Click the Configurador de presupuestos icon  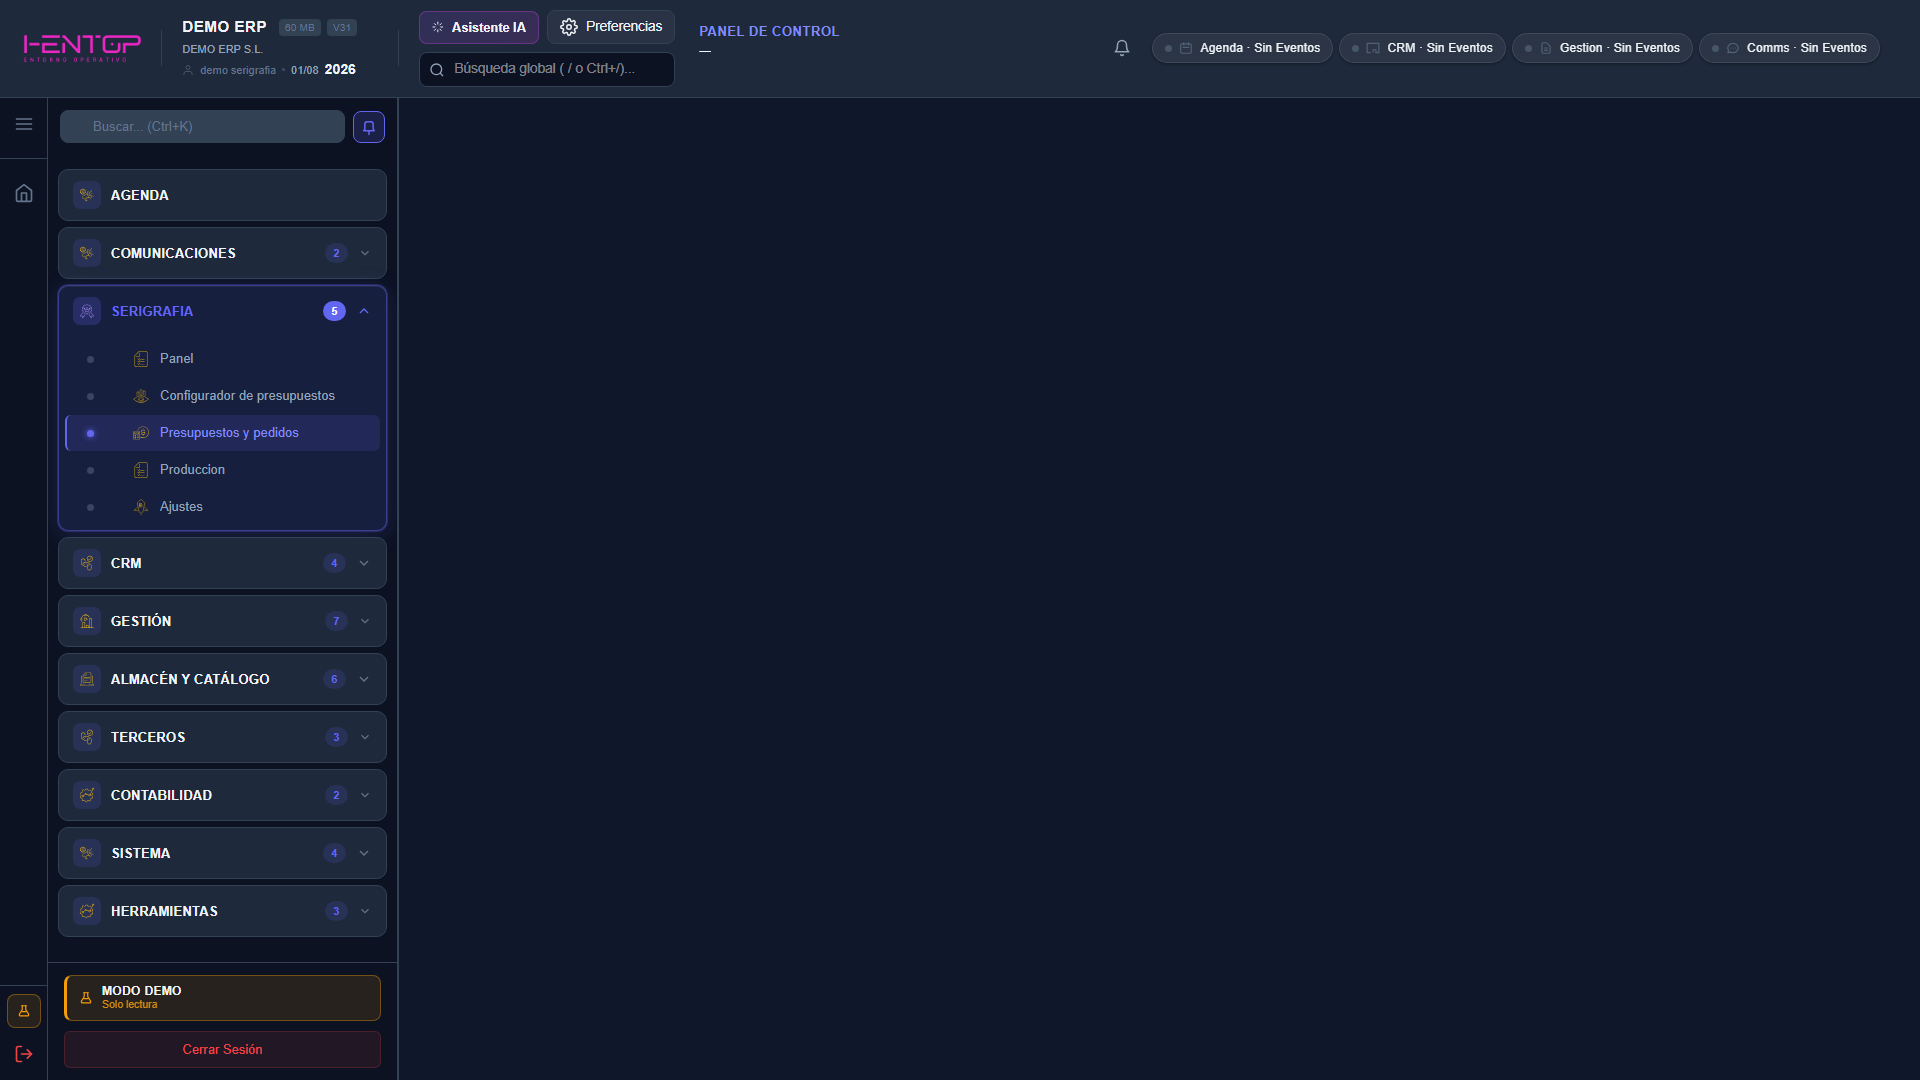pos(141,396)
